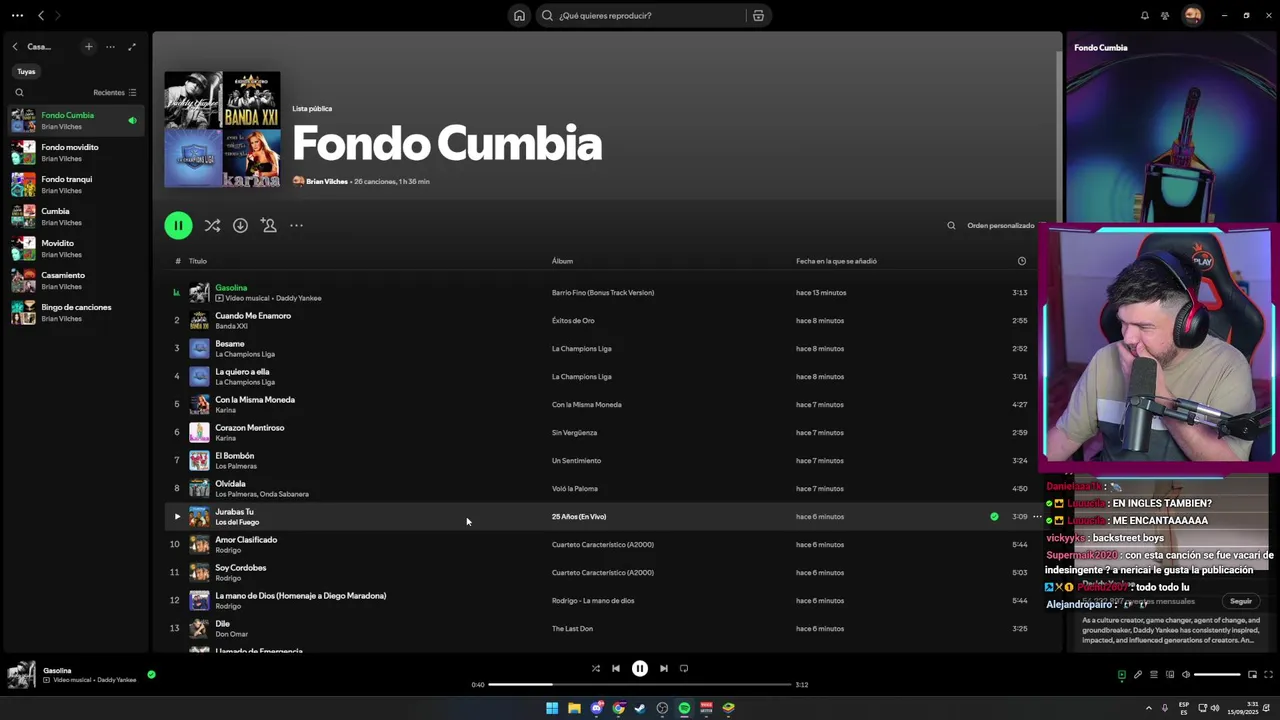Open Los del Fuego artist link

pos(237,522)
